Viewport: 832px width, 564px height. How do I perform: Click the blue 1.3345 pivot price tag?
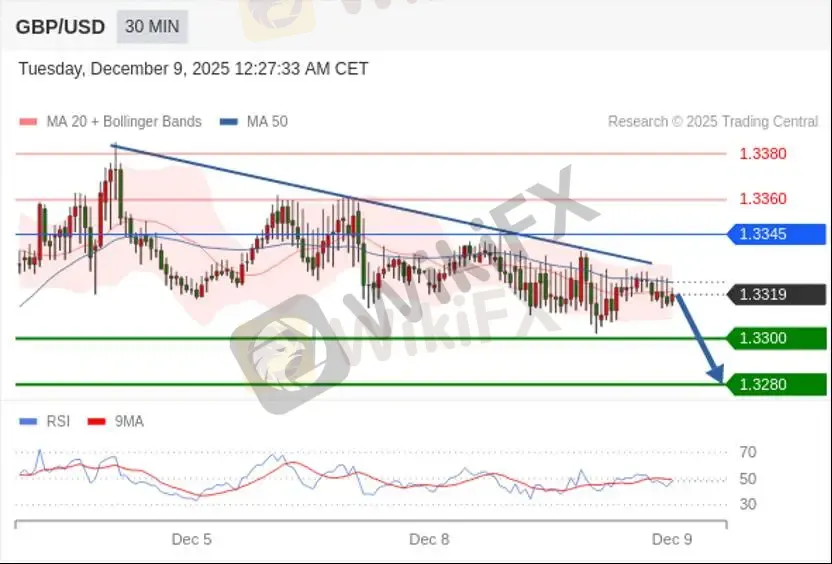pyautogui.click(x=776, y=234)
